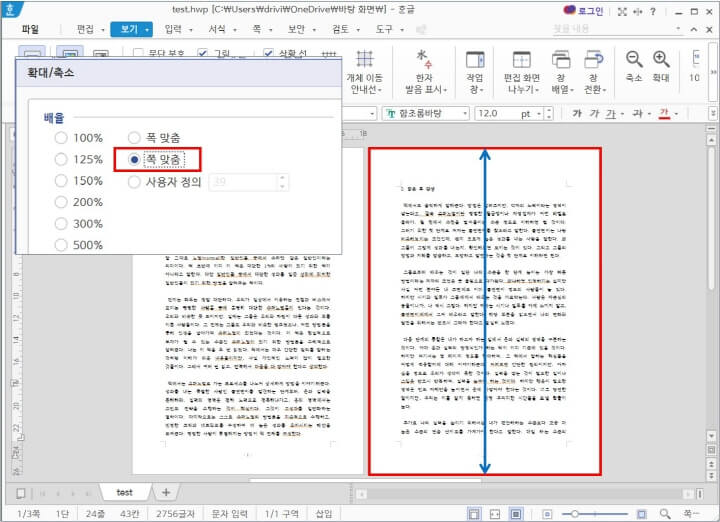Zoom in with the 확대 magnifier icon
Image resolution: width=720 pixels, height=522 pixels.
(661, 59)
